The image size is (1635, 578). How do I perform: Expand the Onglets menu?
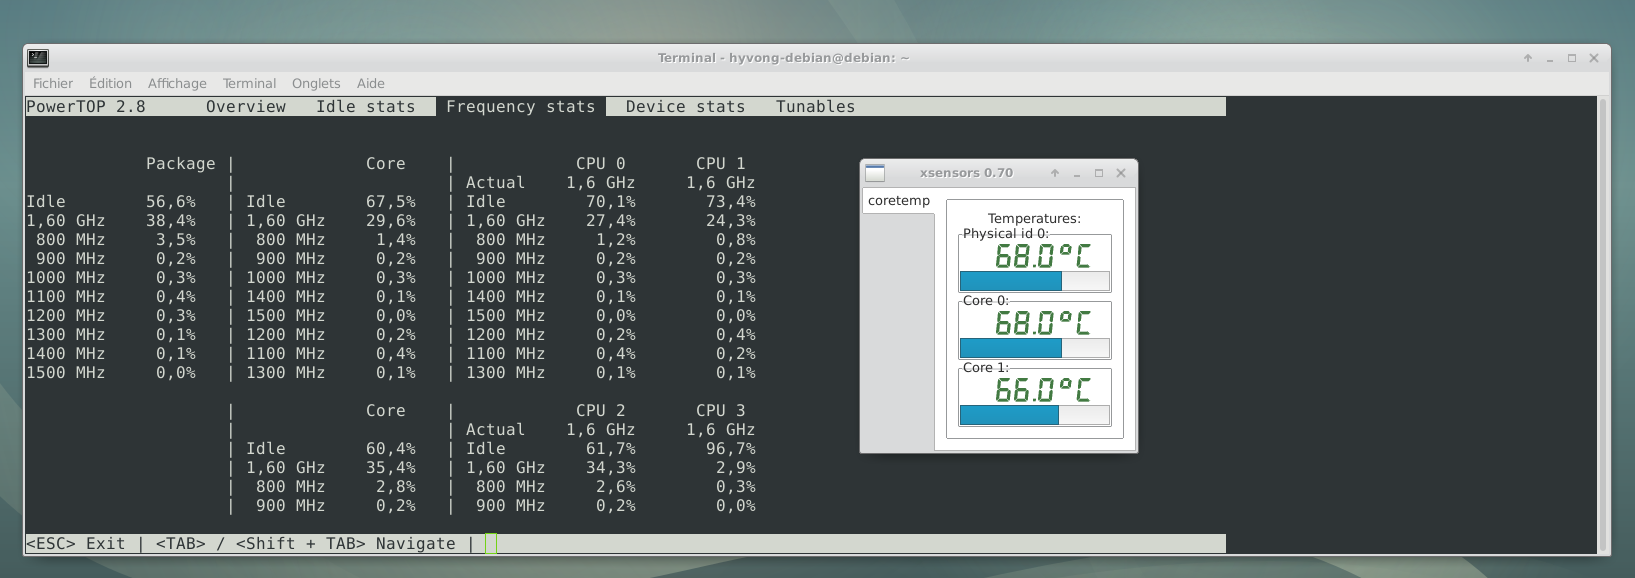click(x=316, y=83)
